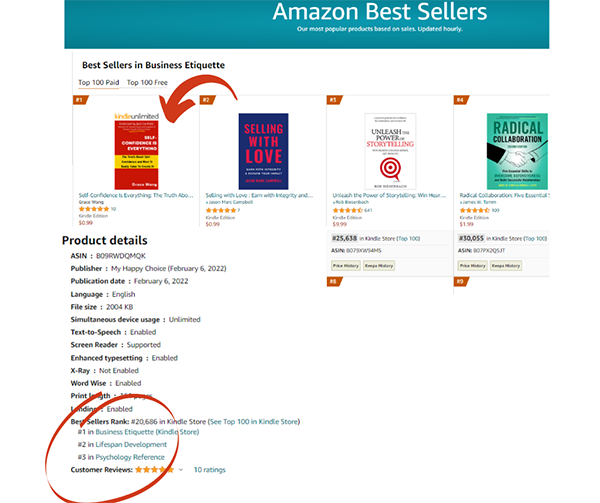Click the #2 orange rank badge

point(206,100)
